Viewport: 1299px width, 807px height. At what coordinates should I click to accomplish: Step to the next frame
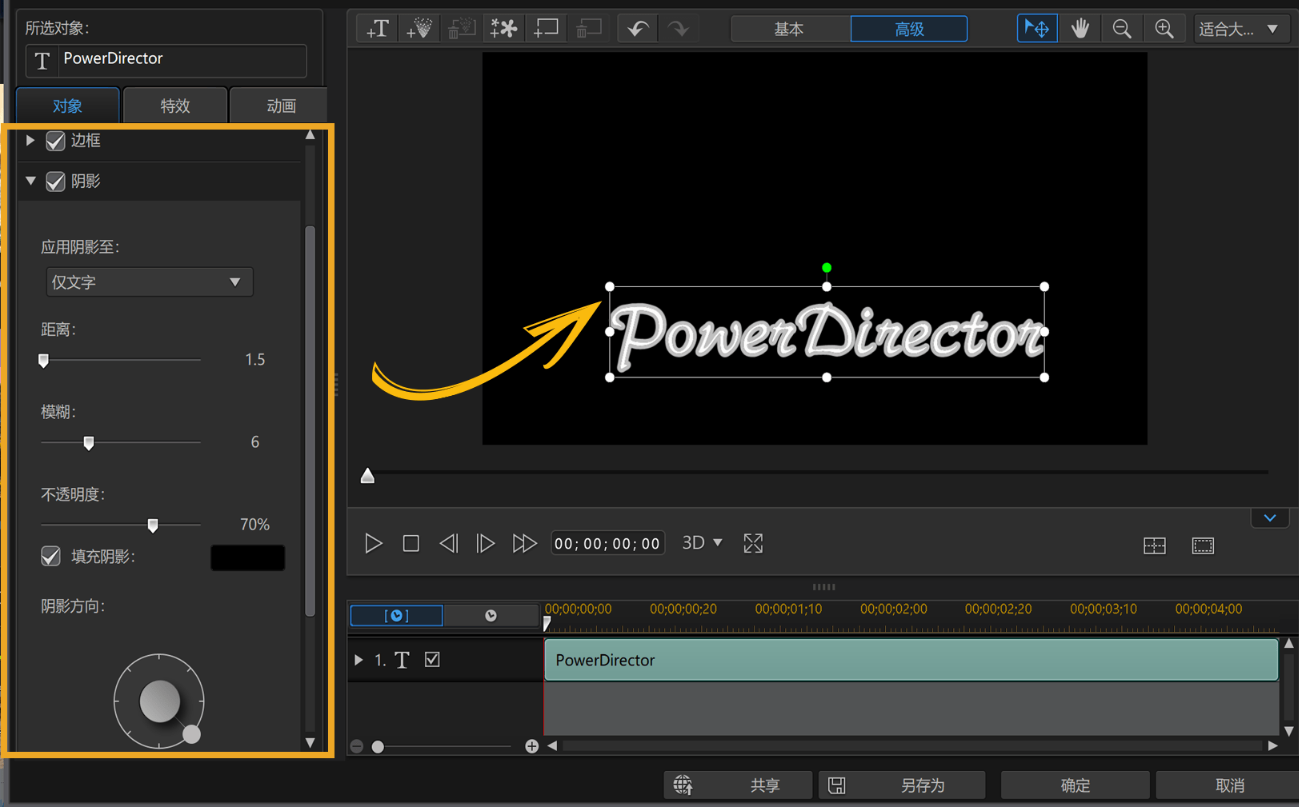click(486, 543)
